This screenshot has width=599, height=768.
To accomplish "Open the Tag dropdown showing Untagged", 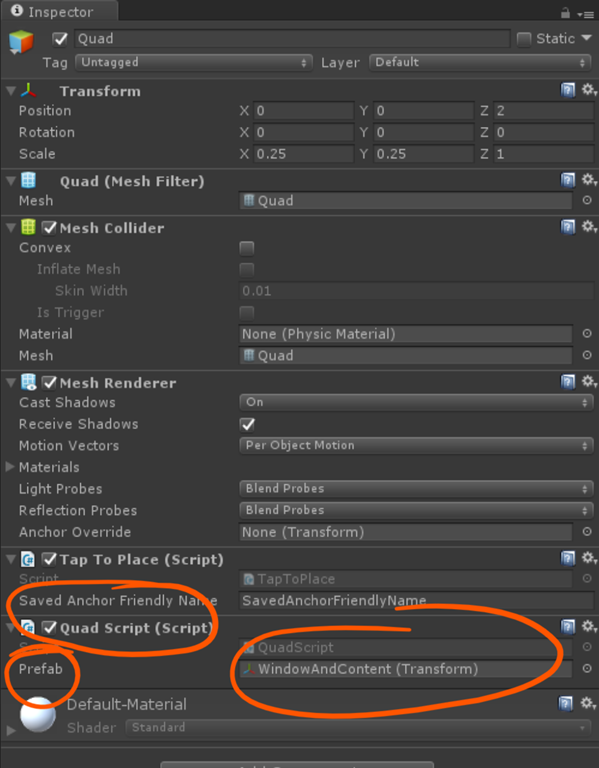I will [193, 63].
